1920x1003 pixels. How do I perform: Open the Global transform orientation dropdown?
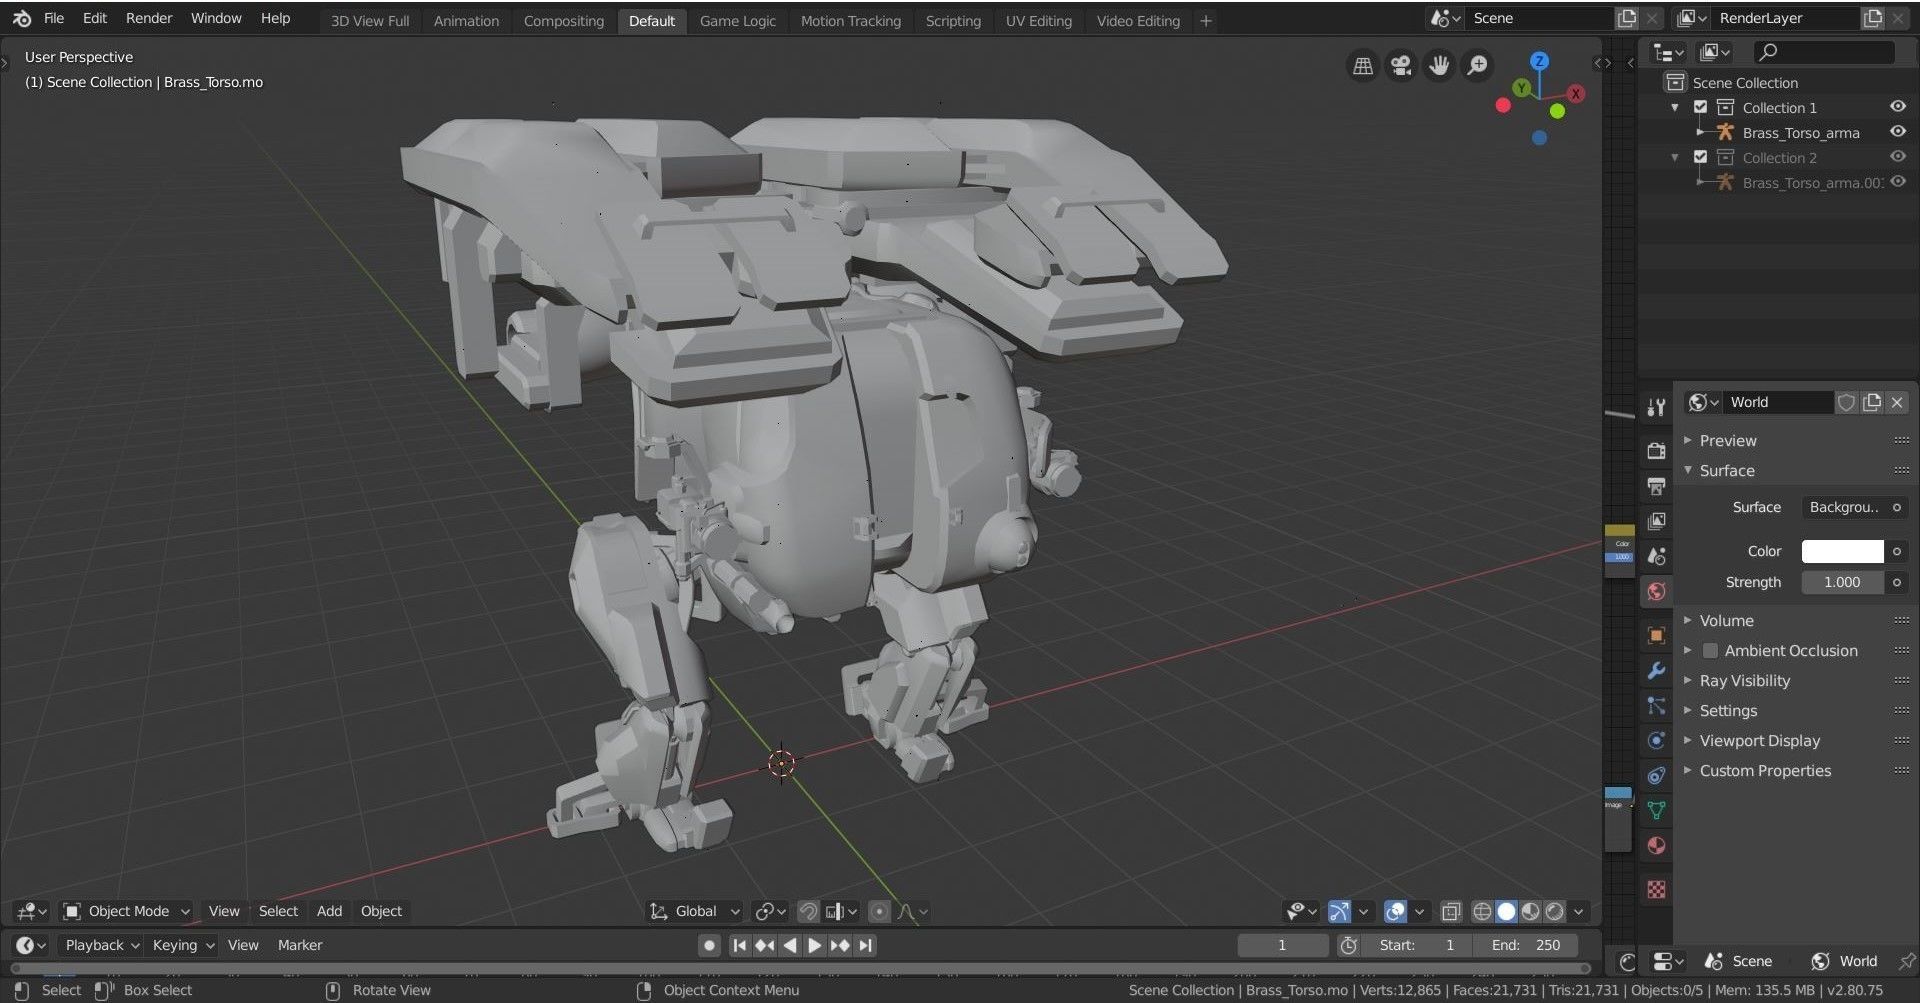tap(695, 911)
